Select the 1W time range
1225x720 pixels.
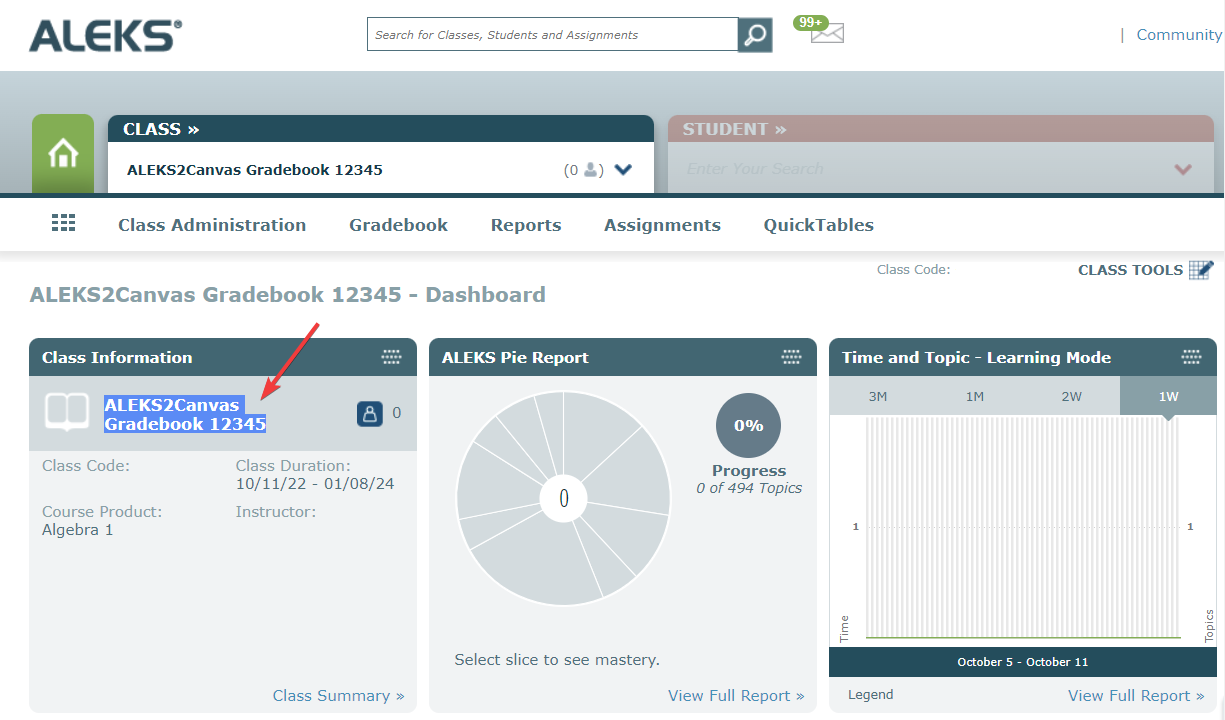tap(1167, 396)
